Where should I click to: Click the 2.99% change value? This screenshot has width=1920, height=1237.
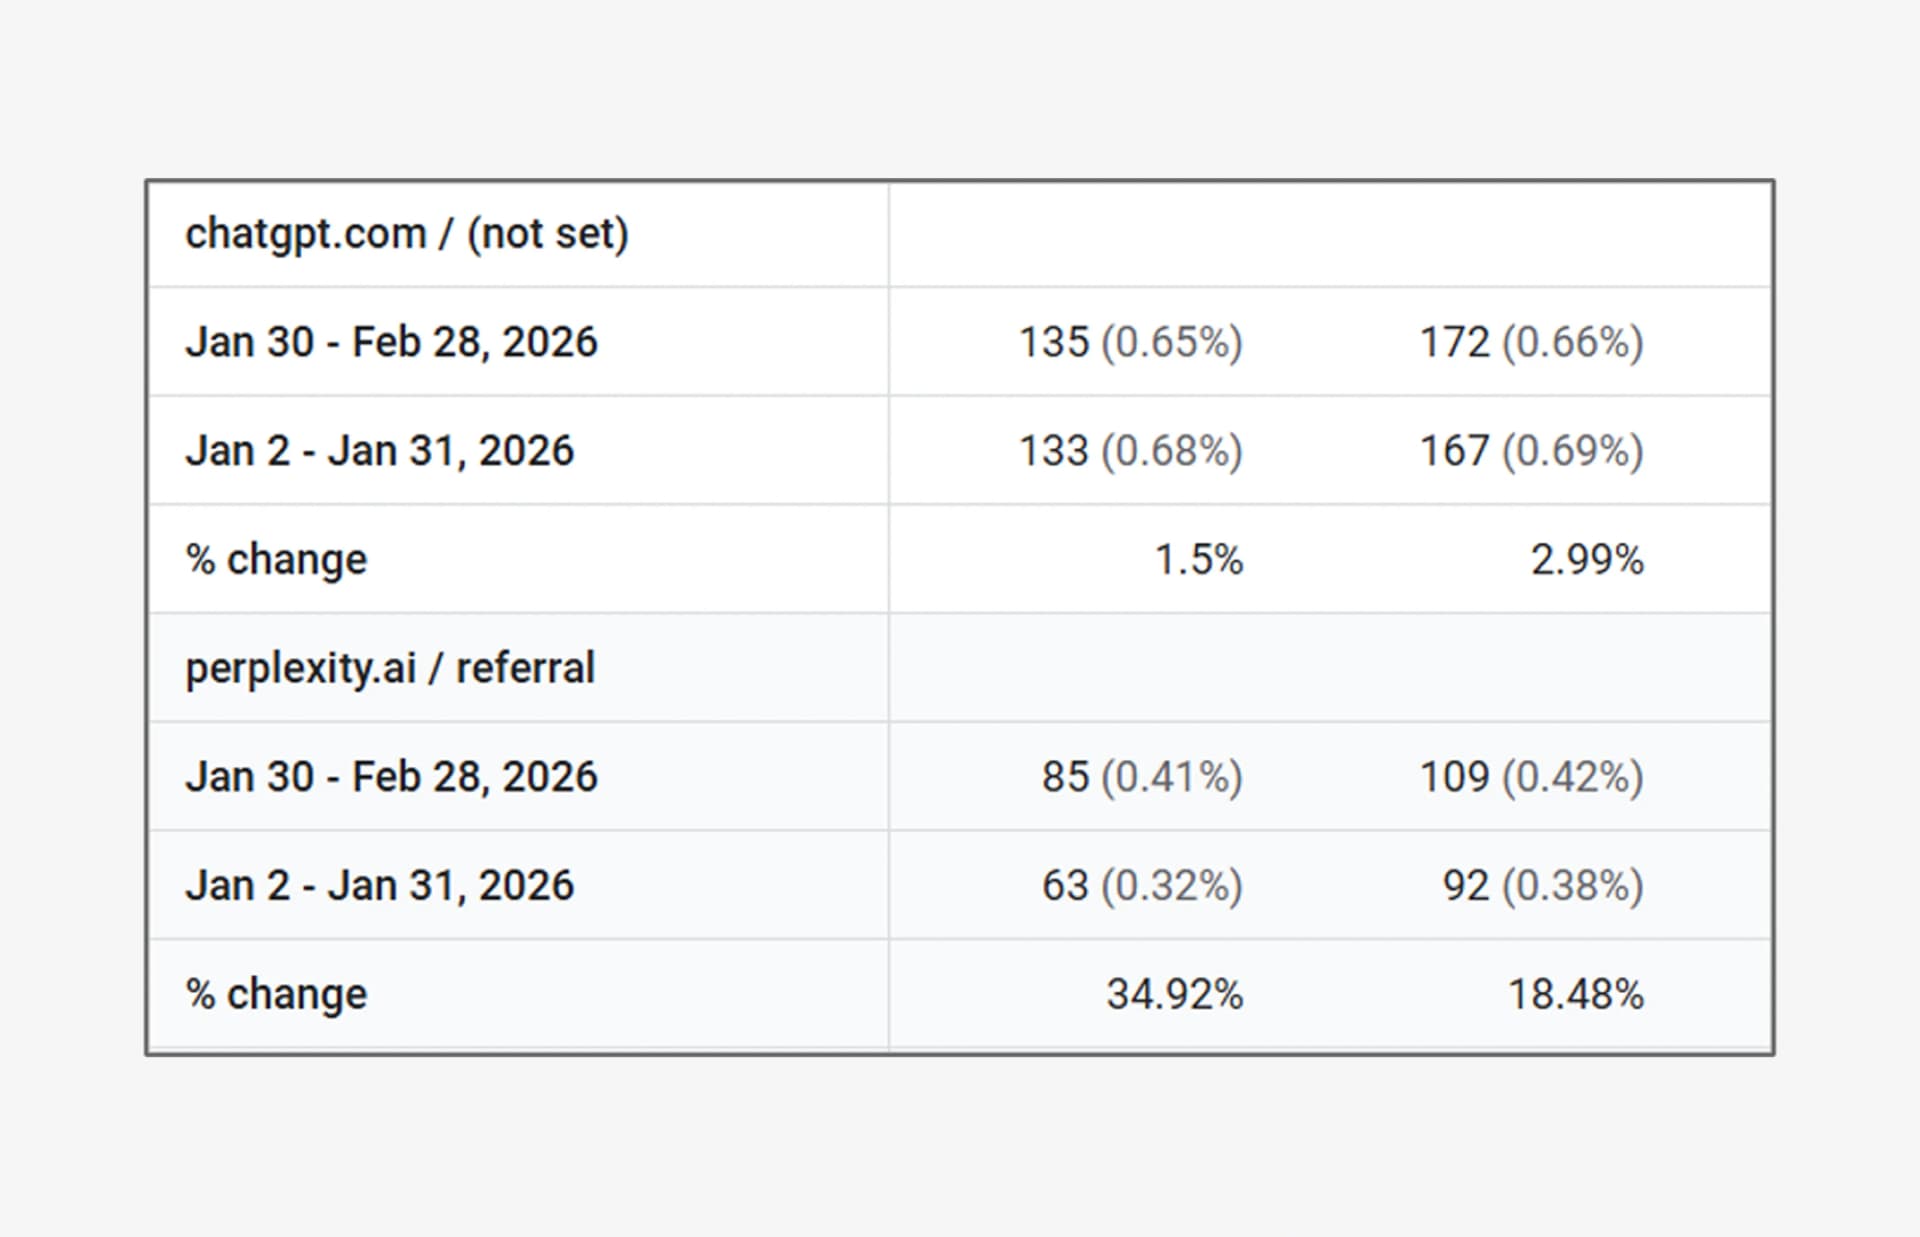point(1587,560)
